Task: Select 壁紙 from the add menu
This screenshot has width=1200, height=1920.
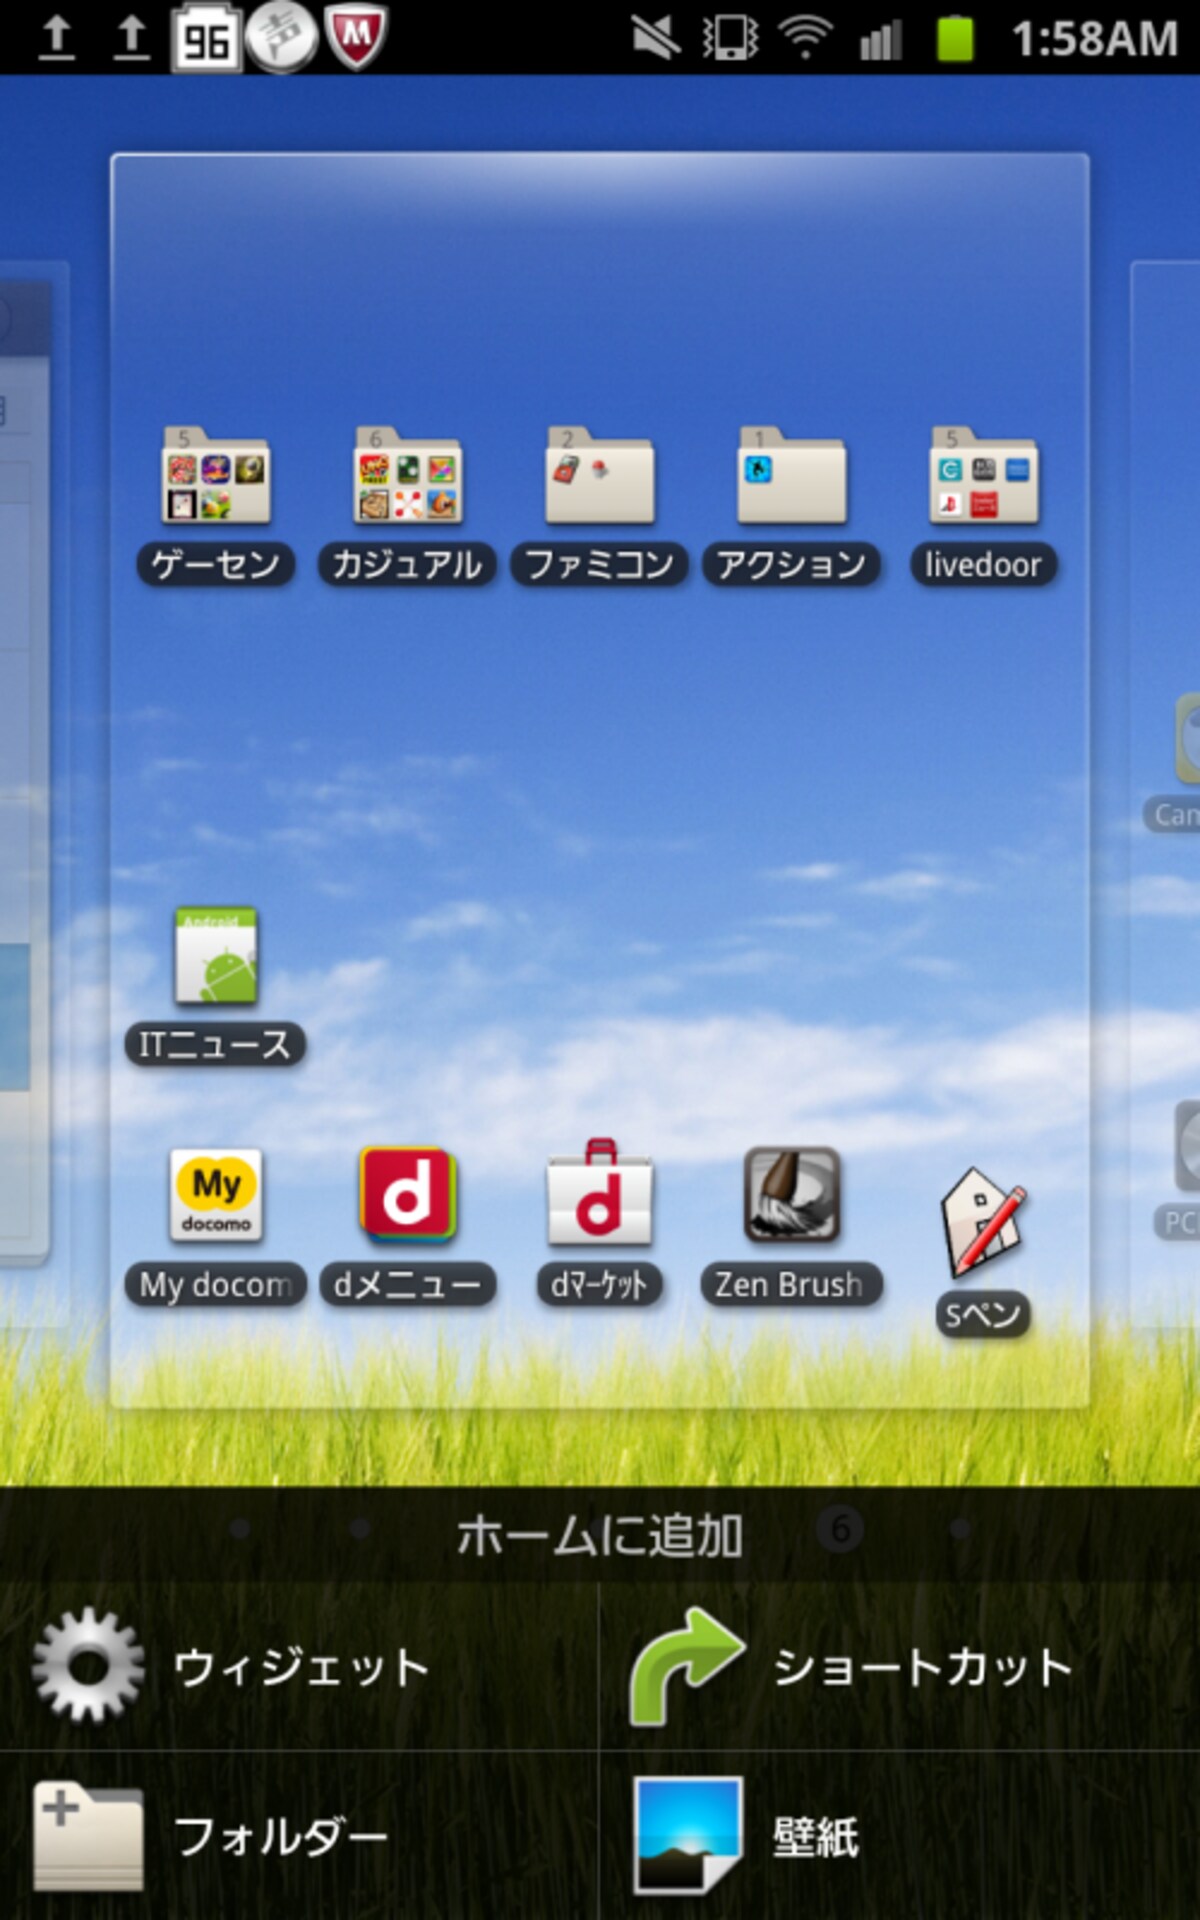Action: [x=900, y=1836]
